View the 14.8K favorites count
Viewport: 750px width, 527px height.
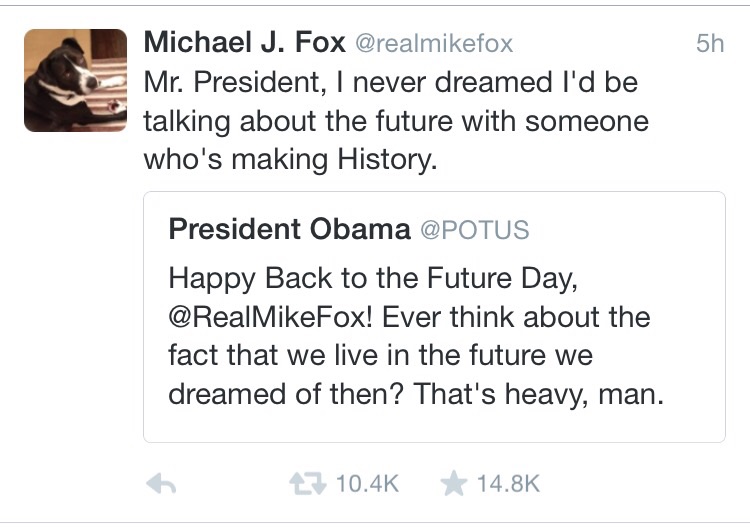508,484
